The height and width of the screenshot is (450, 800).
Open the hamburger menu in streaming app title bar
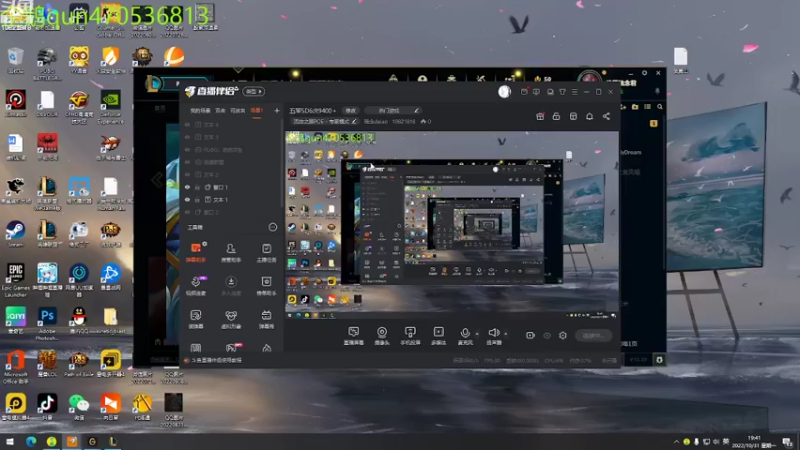(x=574, y=92)
